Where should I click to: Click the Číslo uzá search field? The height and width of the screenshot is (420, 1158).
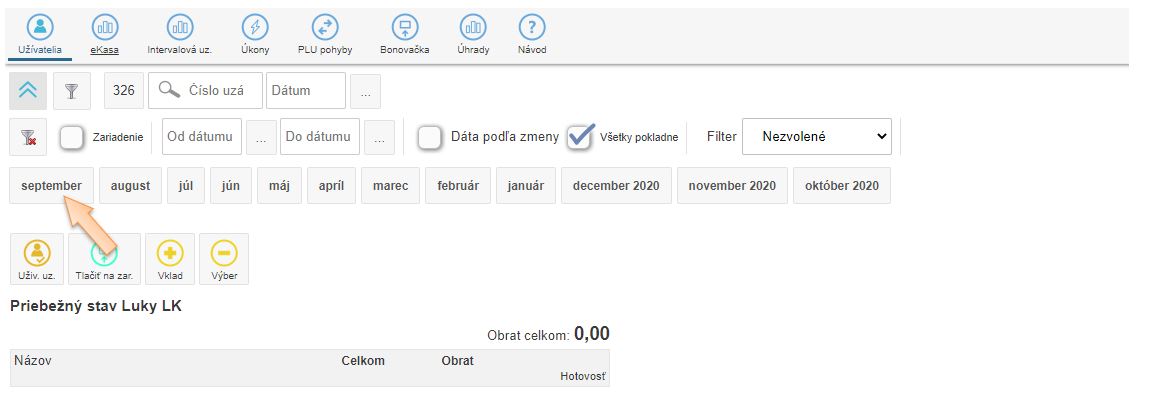click(x=206, y=90)
